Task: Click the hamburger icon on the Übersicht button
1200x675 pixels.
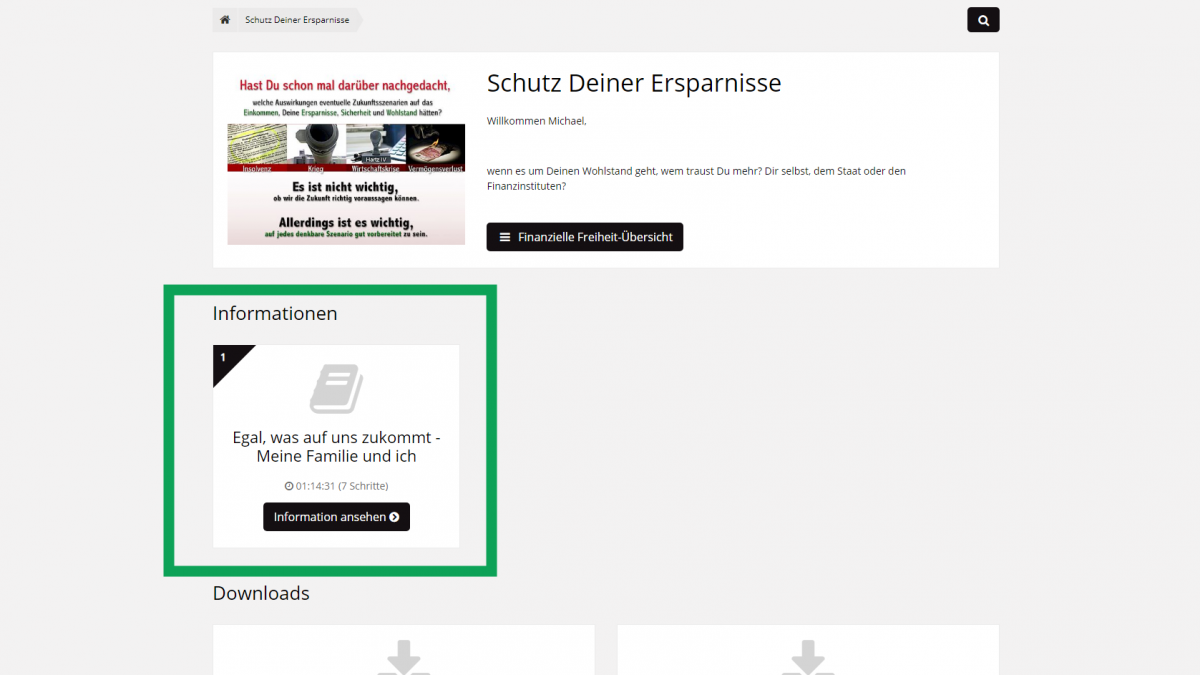Action: click(505, 237)
